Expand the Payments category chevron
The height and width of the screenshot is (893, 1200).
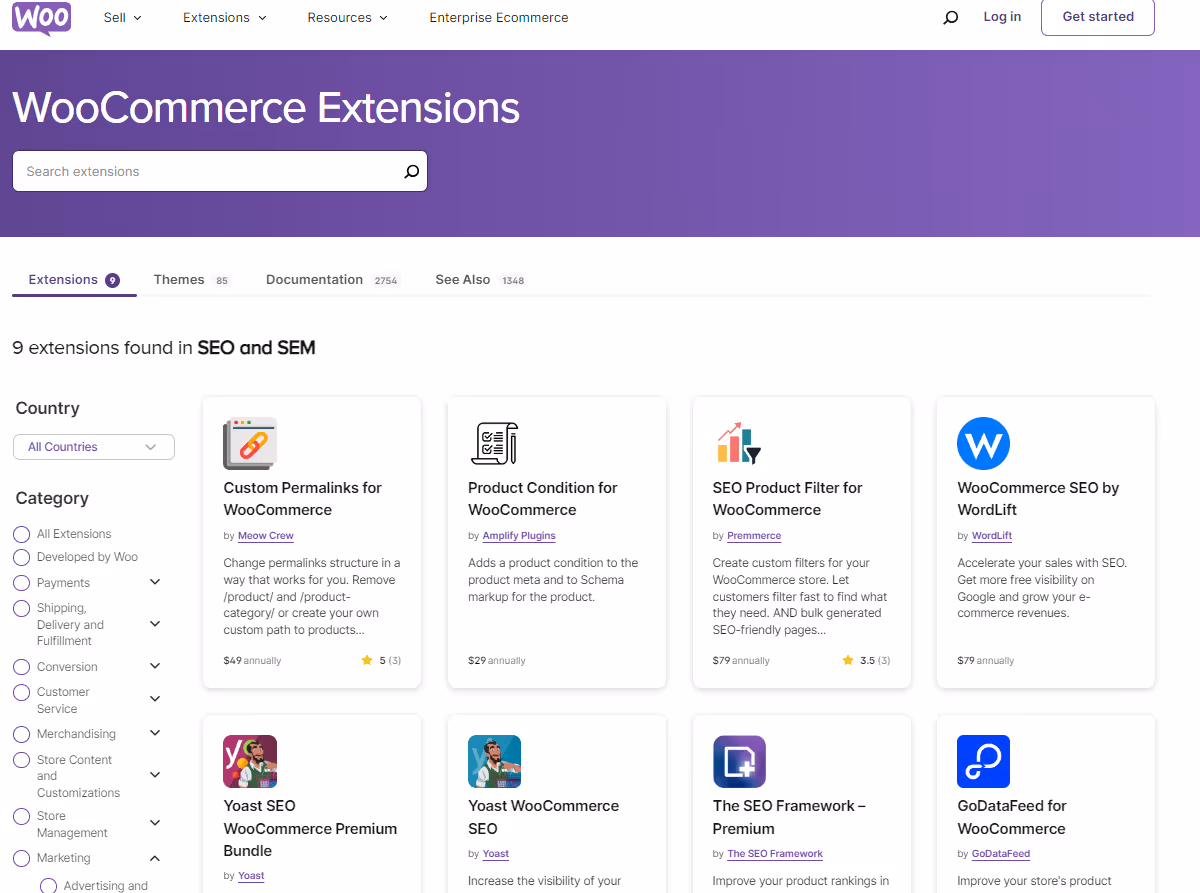coord(155,580)
